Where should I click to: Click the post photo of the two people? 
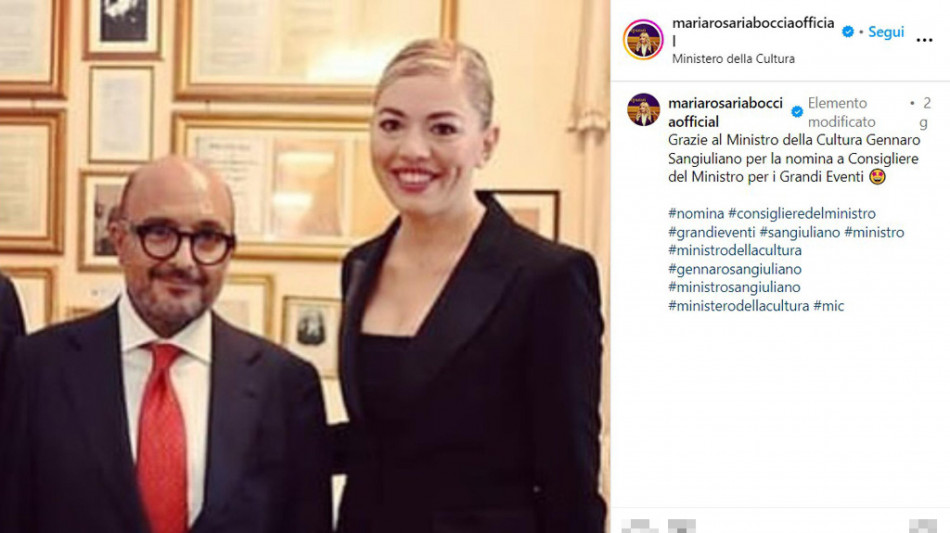[305, 266]
